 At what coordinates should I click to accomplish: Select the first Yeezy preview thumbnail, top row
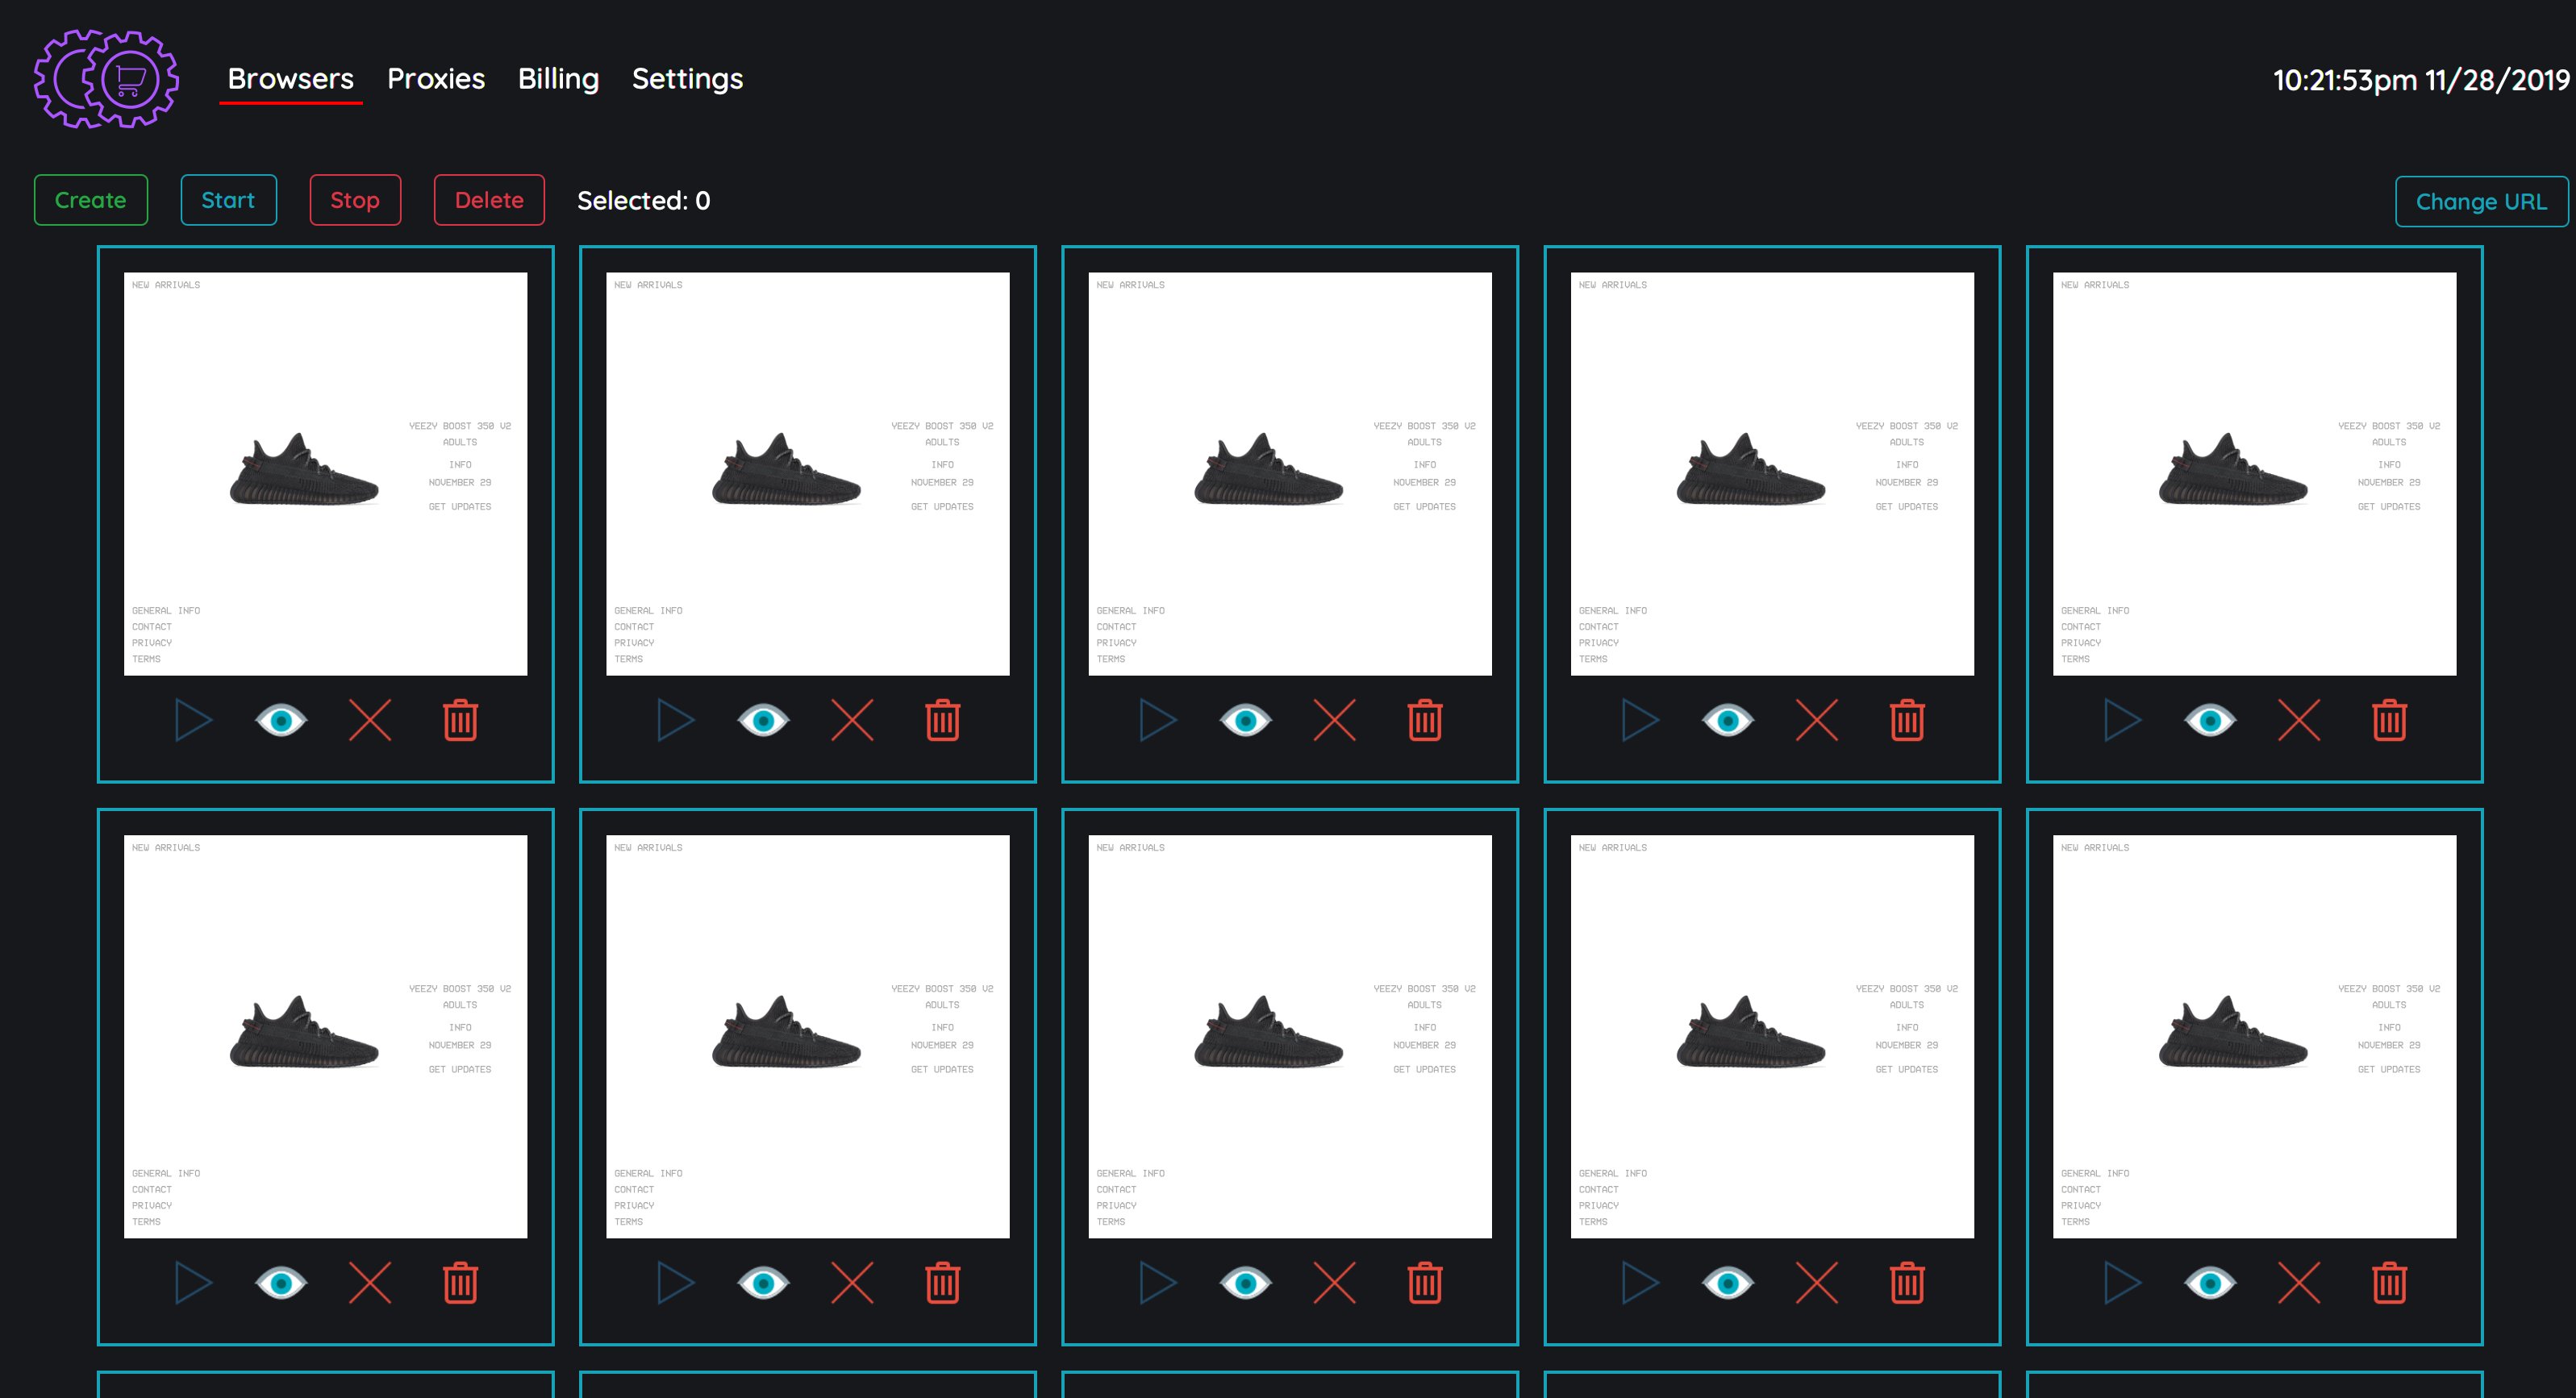click(325, 474)
